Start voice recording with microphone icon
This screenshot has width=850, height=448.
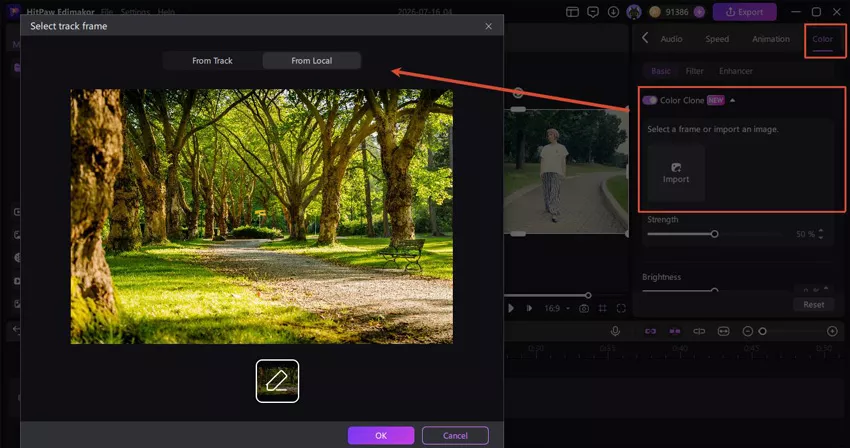[x=615, y=331]
